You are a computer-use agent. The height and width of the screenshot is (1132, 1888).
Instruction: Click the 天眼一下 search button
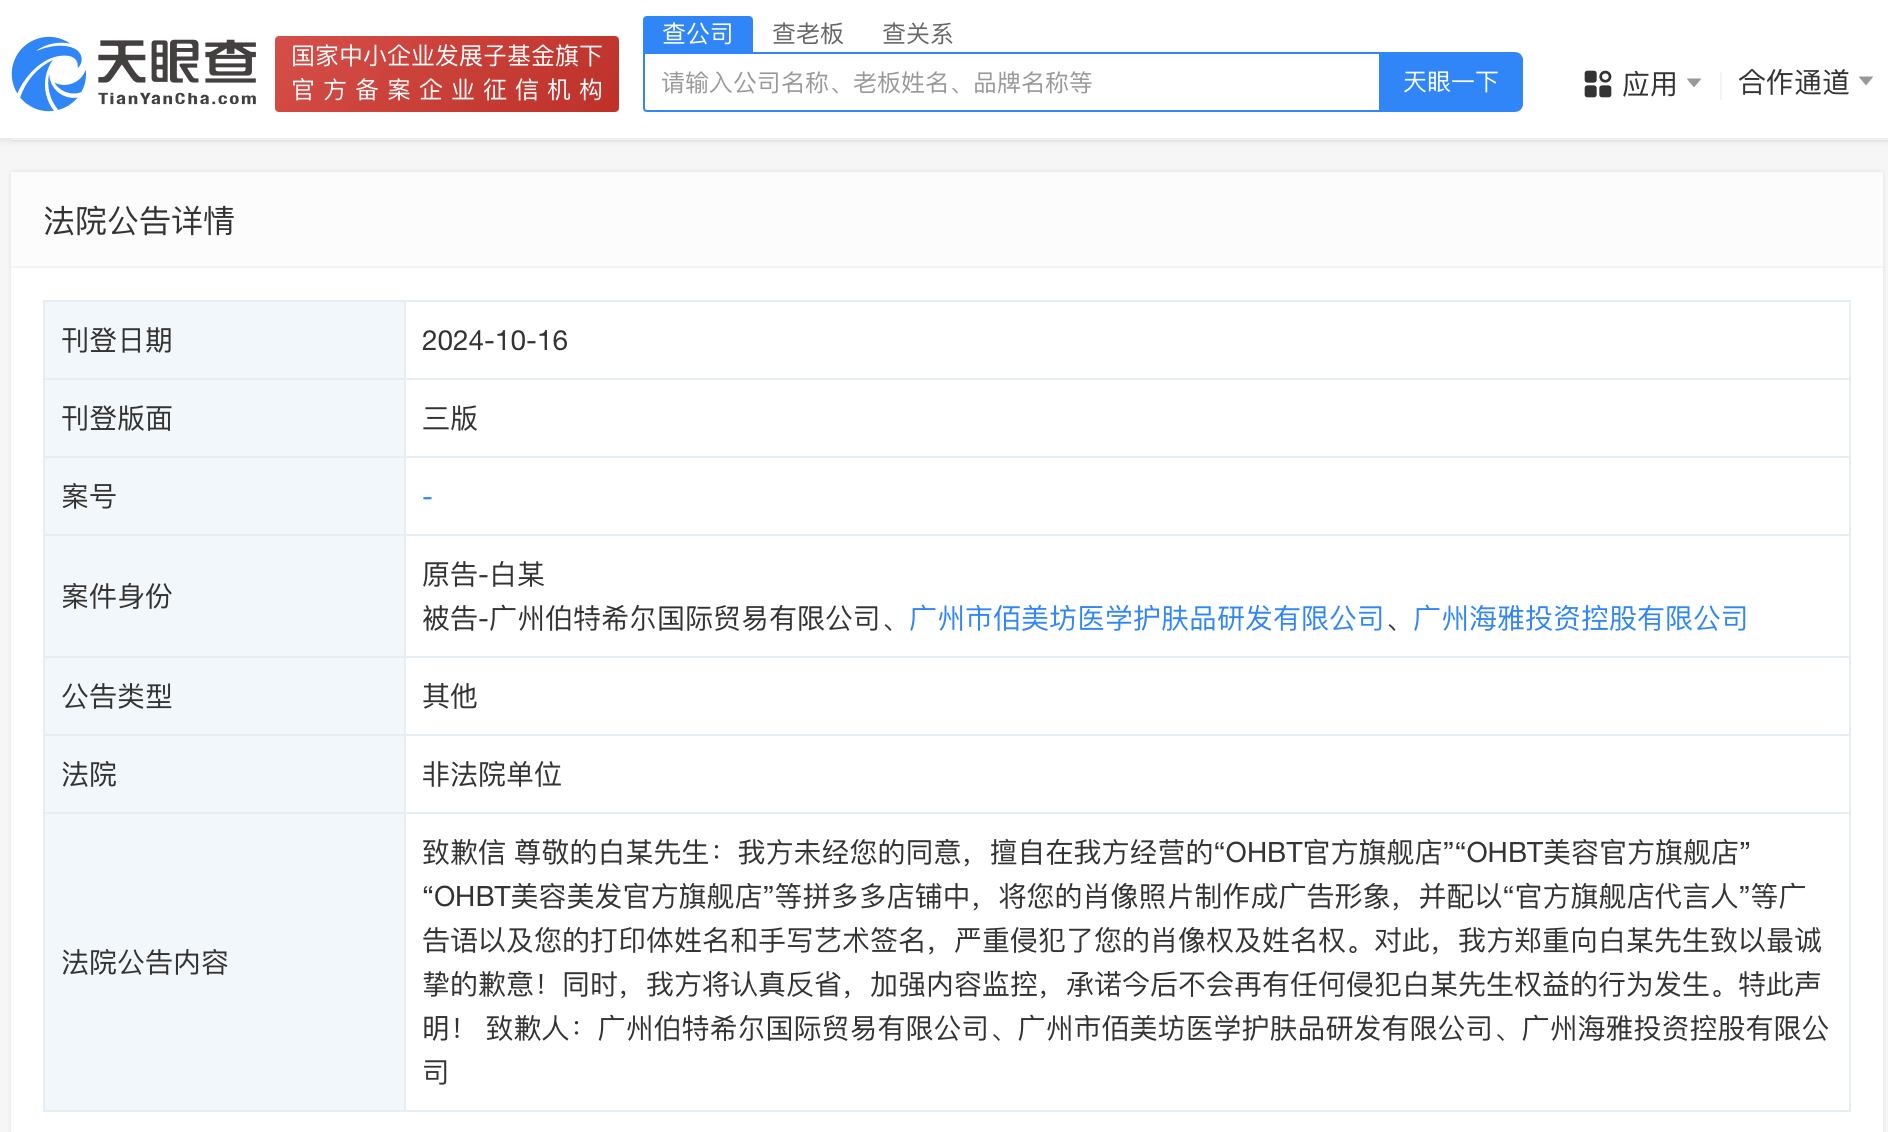click(x=1450, y=82)
